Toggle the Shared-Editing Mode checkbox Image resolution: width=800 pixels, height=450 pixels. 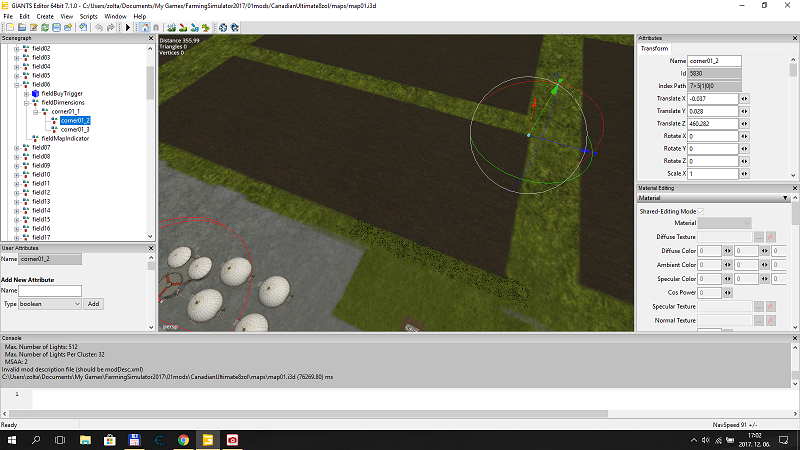701,211
